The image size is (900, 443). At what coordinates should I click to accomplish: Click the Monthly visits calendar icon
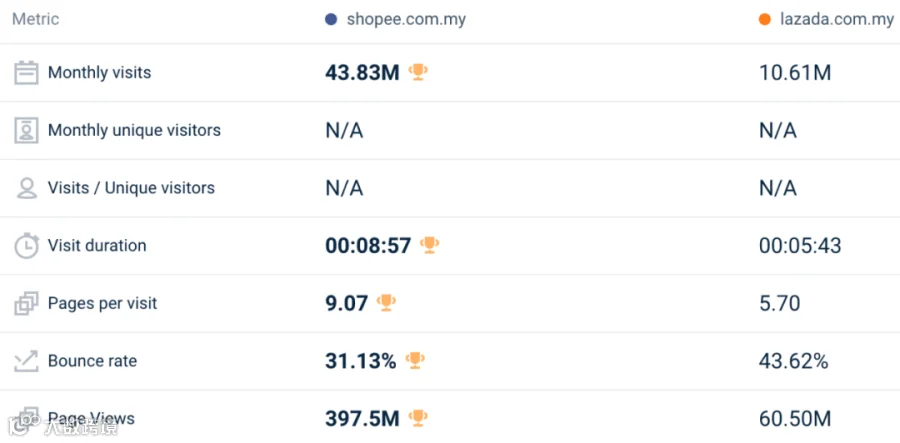26,73
